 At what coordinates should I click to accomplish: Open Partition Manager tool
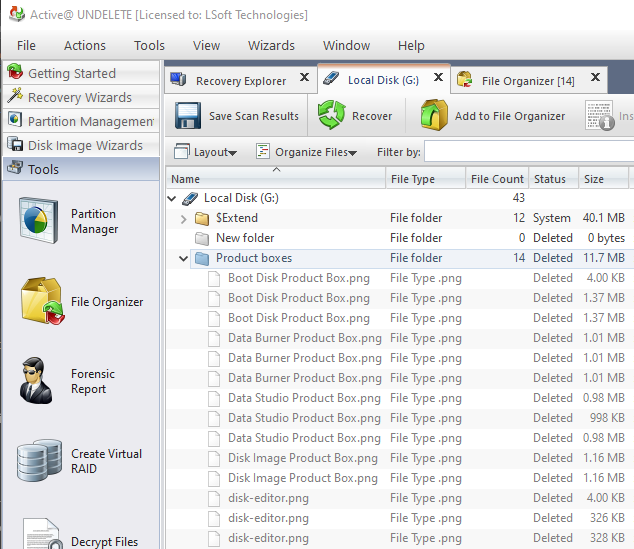pyautogui.click(x=39, y=221)
